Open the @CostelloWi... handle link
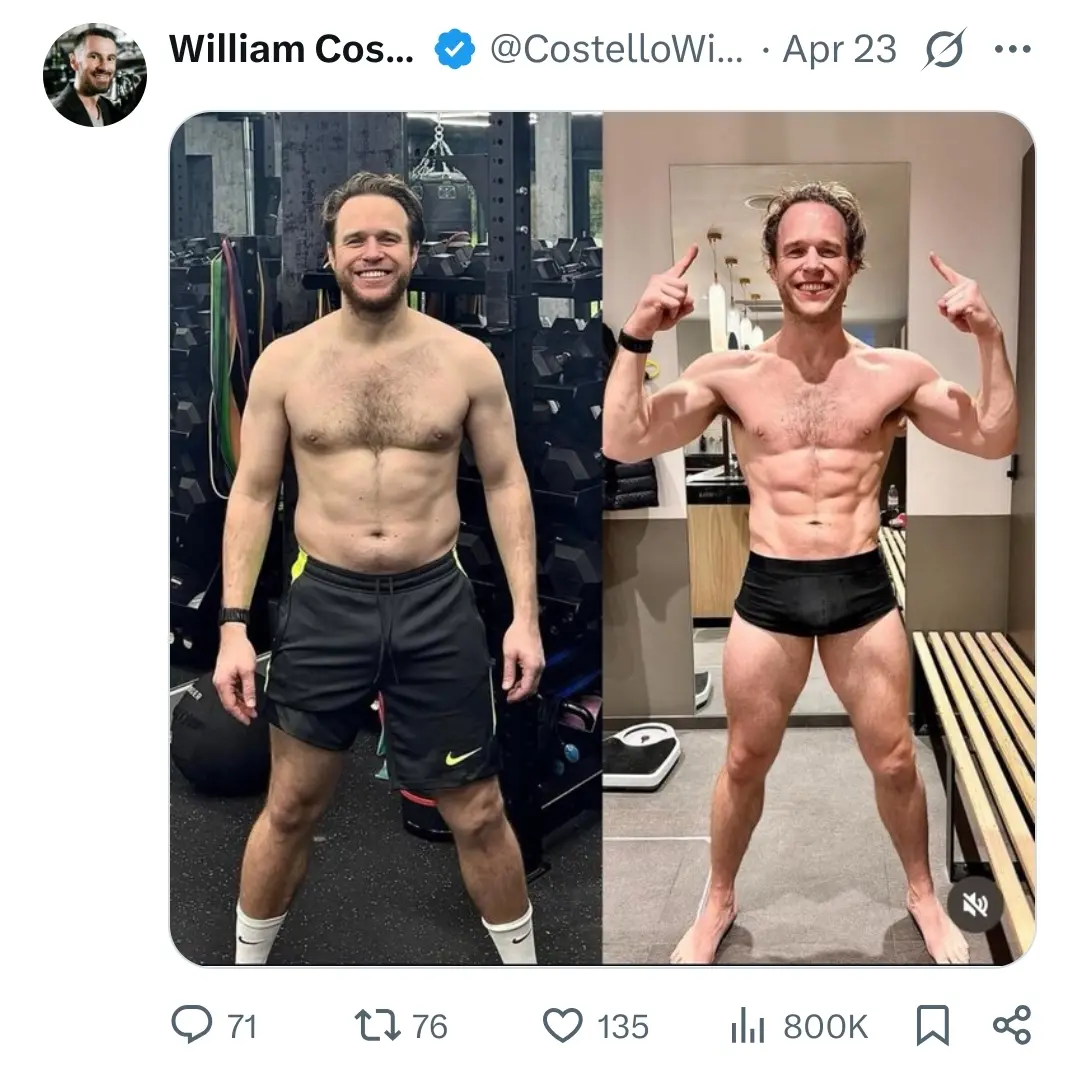The height and width of the screenshot is (1075, 1080). (616, 50)
